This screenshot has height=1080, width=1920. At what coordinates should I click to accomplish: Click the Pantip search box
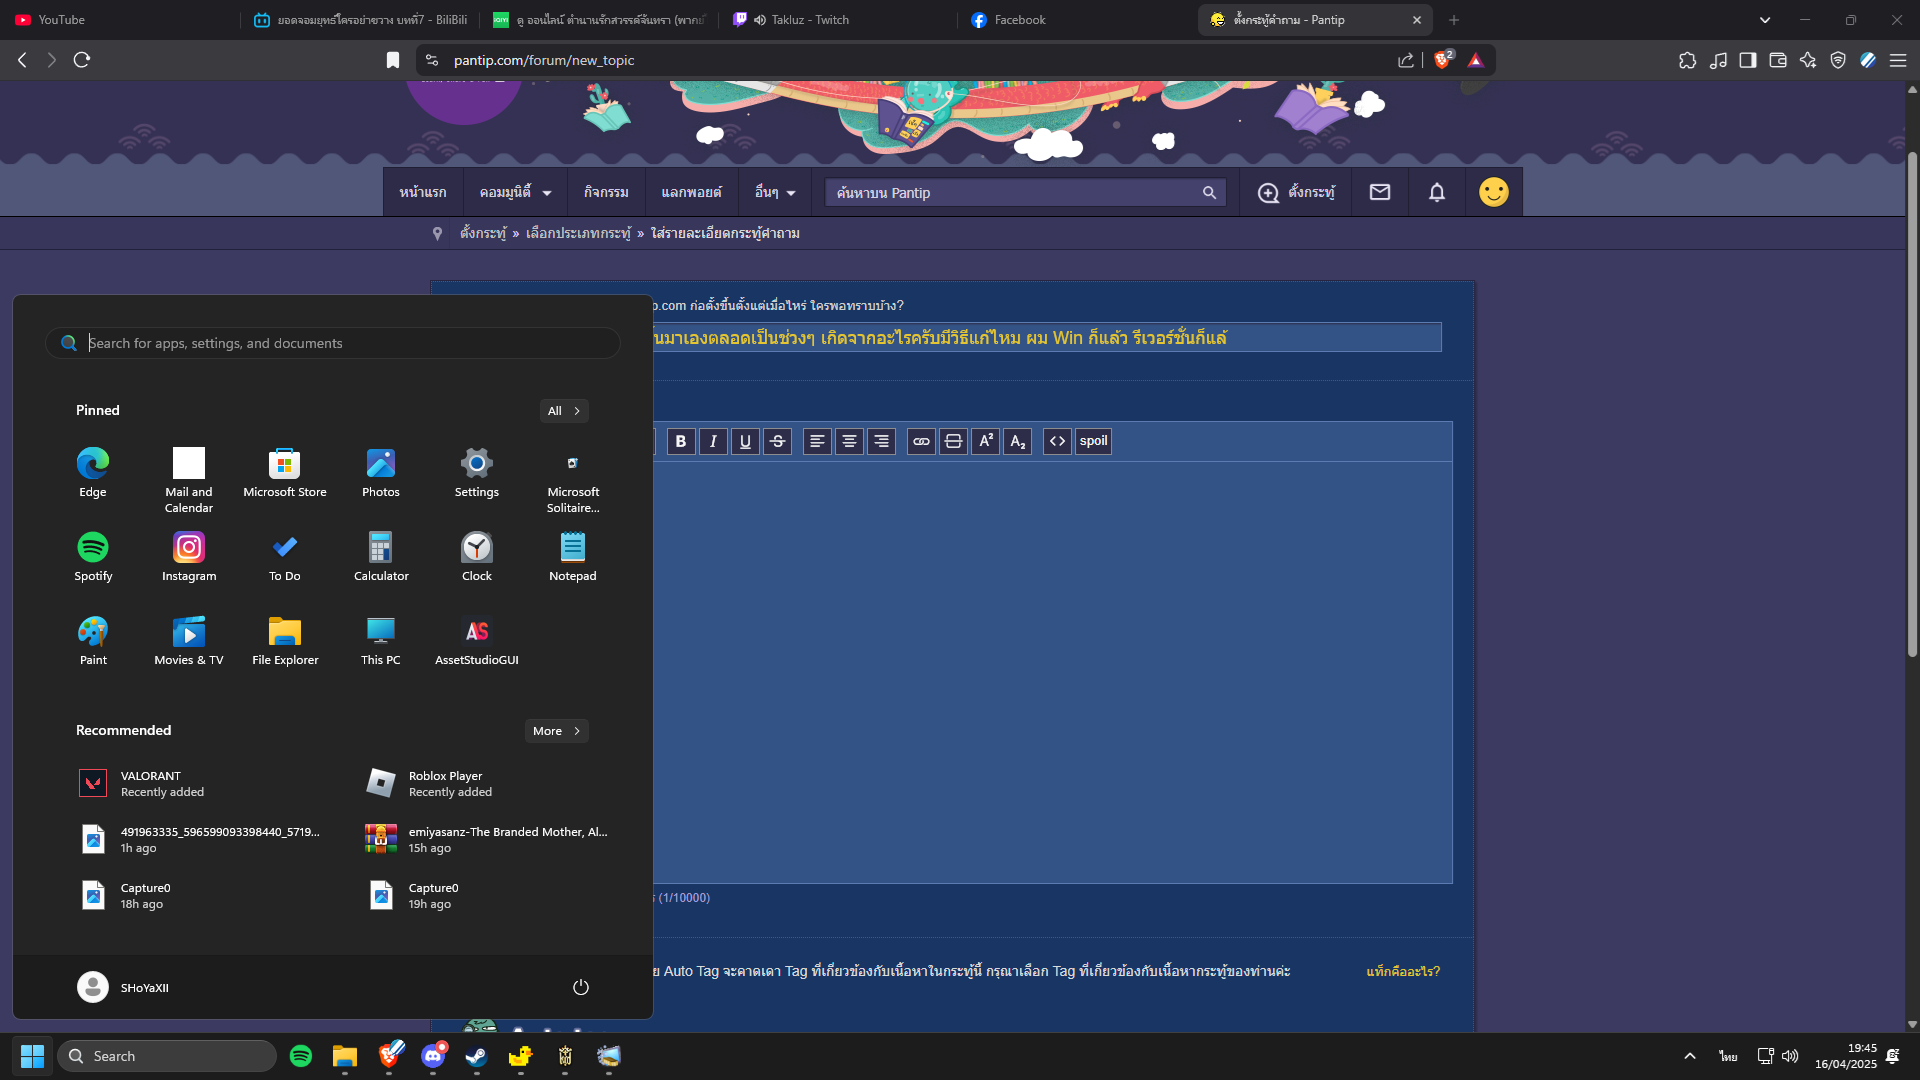(x=1025, y=193)
